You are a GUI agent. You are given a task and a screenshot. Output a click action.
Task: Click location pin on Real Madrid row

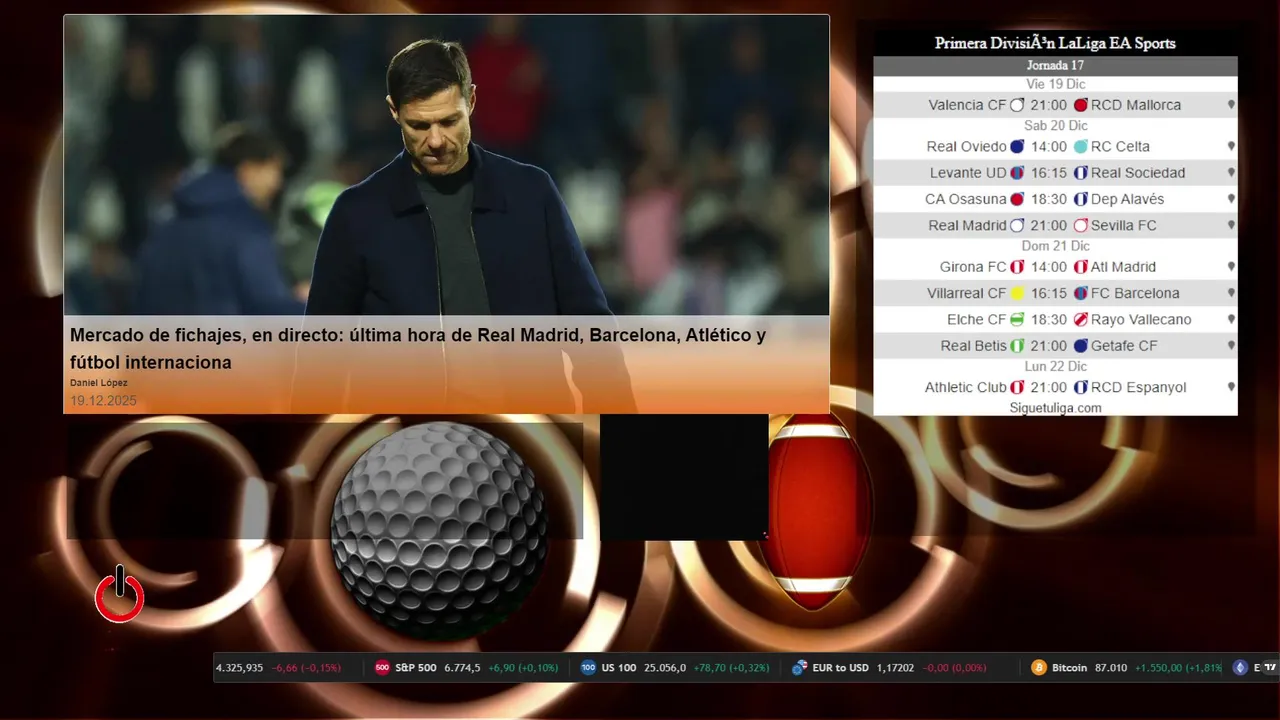point(1231,226)
